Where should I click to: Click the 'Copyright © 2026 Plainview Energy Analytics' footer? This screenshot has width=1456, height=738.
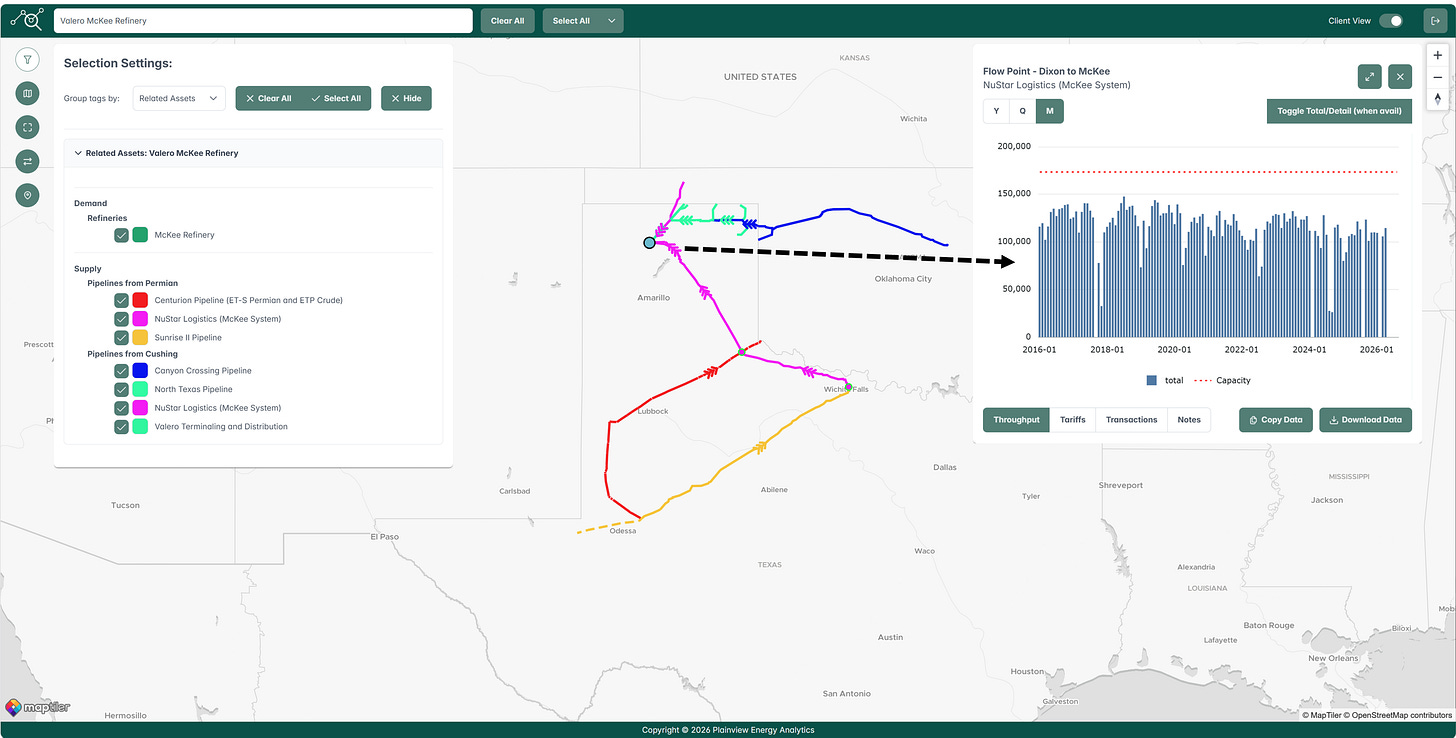point(728,730)
